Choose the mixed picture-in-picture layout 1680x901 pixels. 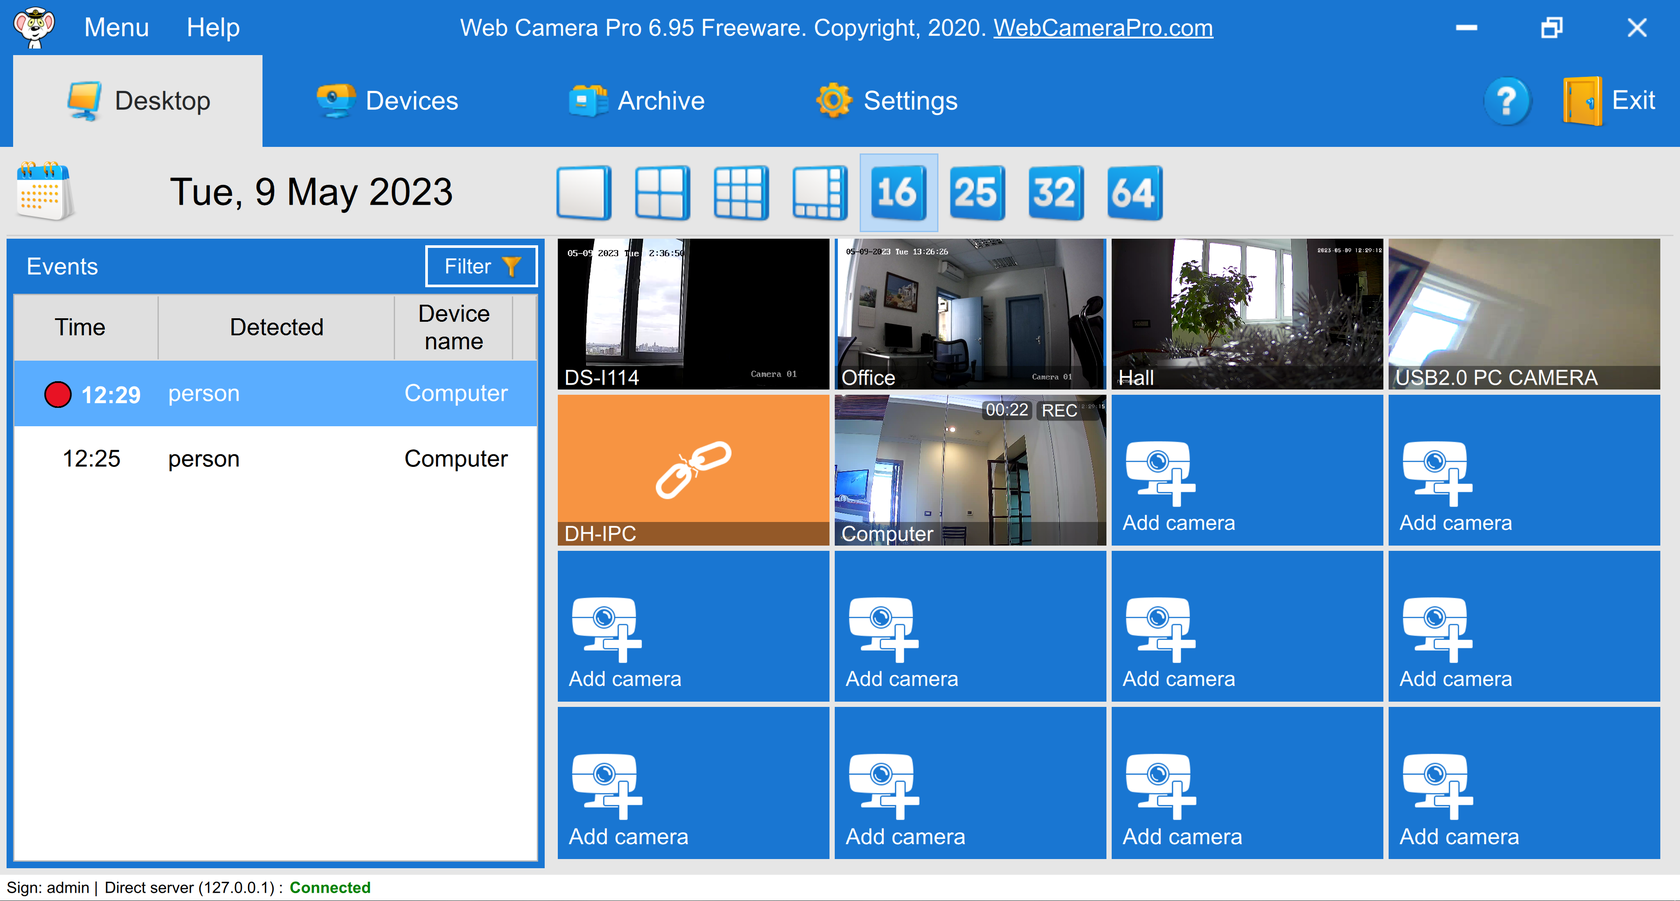point(819,192)
